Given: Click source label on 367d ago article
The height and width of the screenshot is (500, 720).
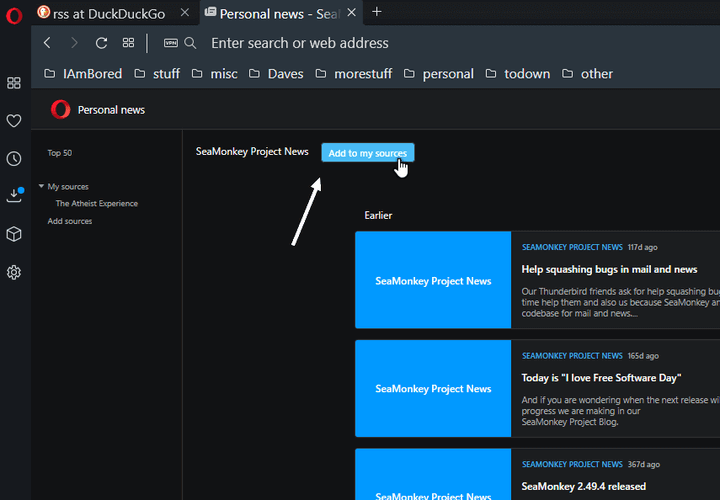Looking at the screenshot, I should 572,465.
